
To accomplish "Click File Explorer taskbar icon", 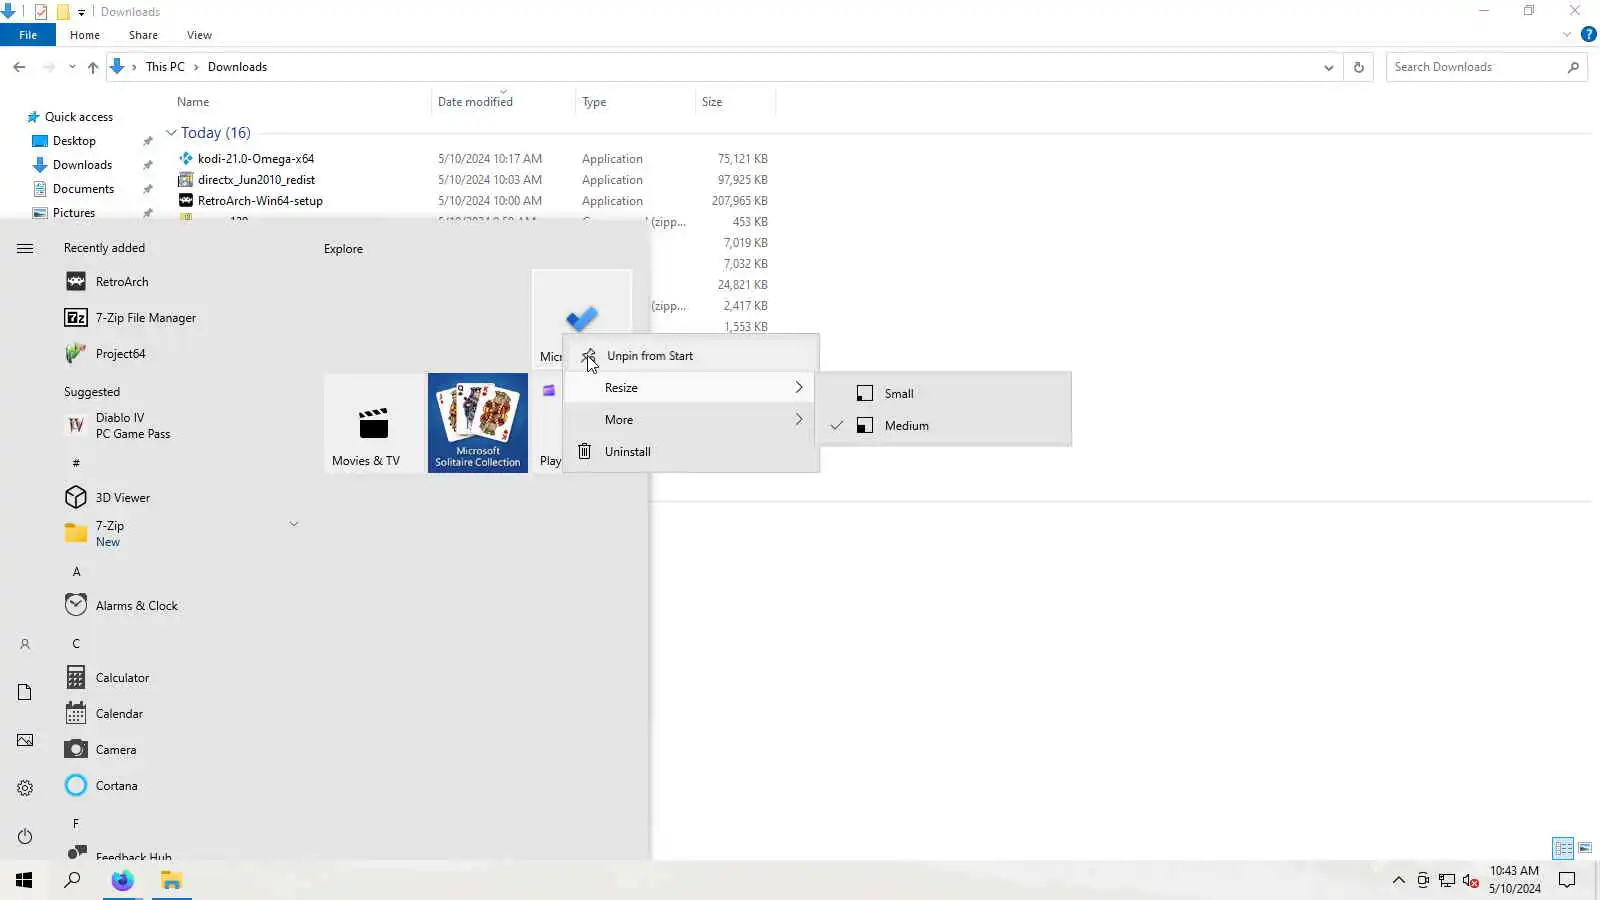I will (x=171, y=880).
